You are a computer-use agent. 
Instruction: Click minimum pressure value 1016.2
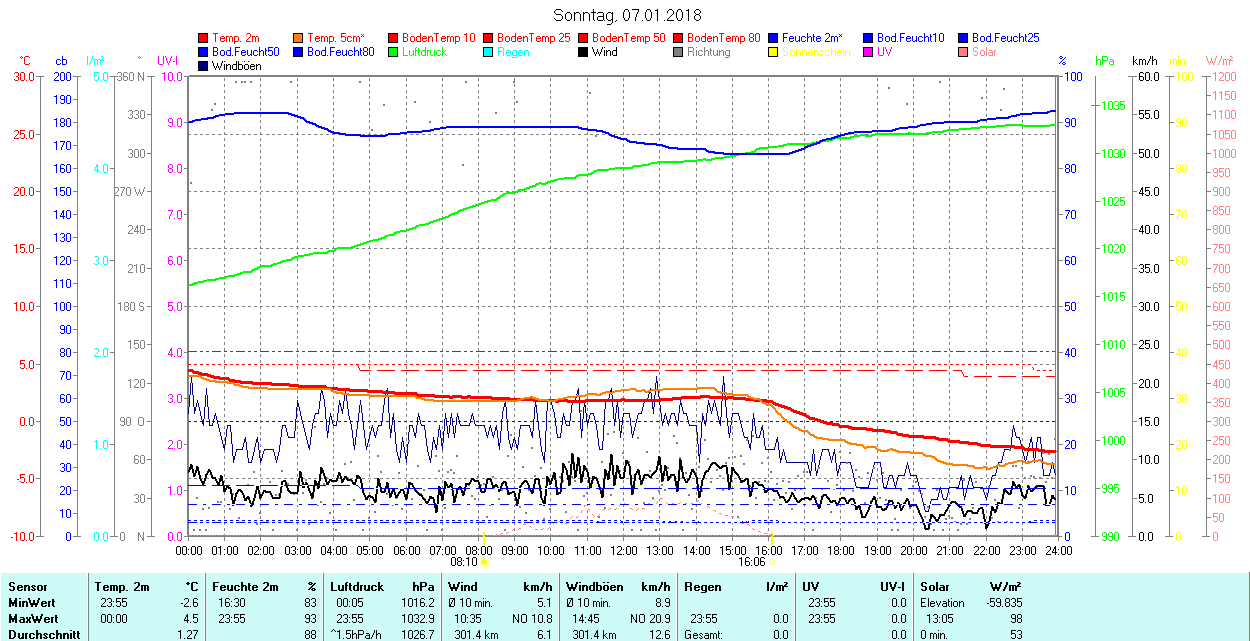click(x=418, y=603)
